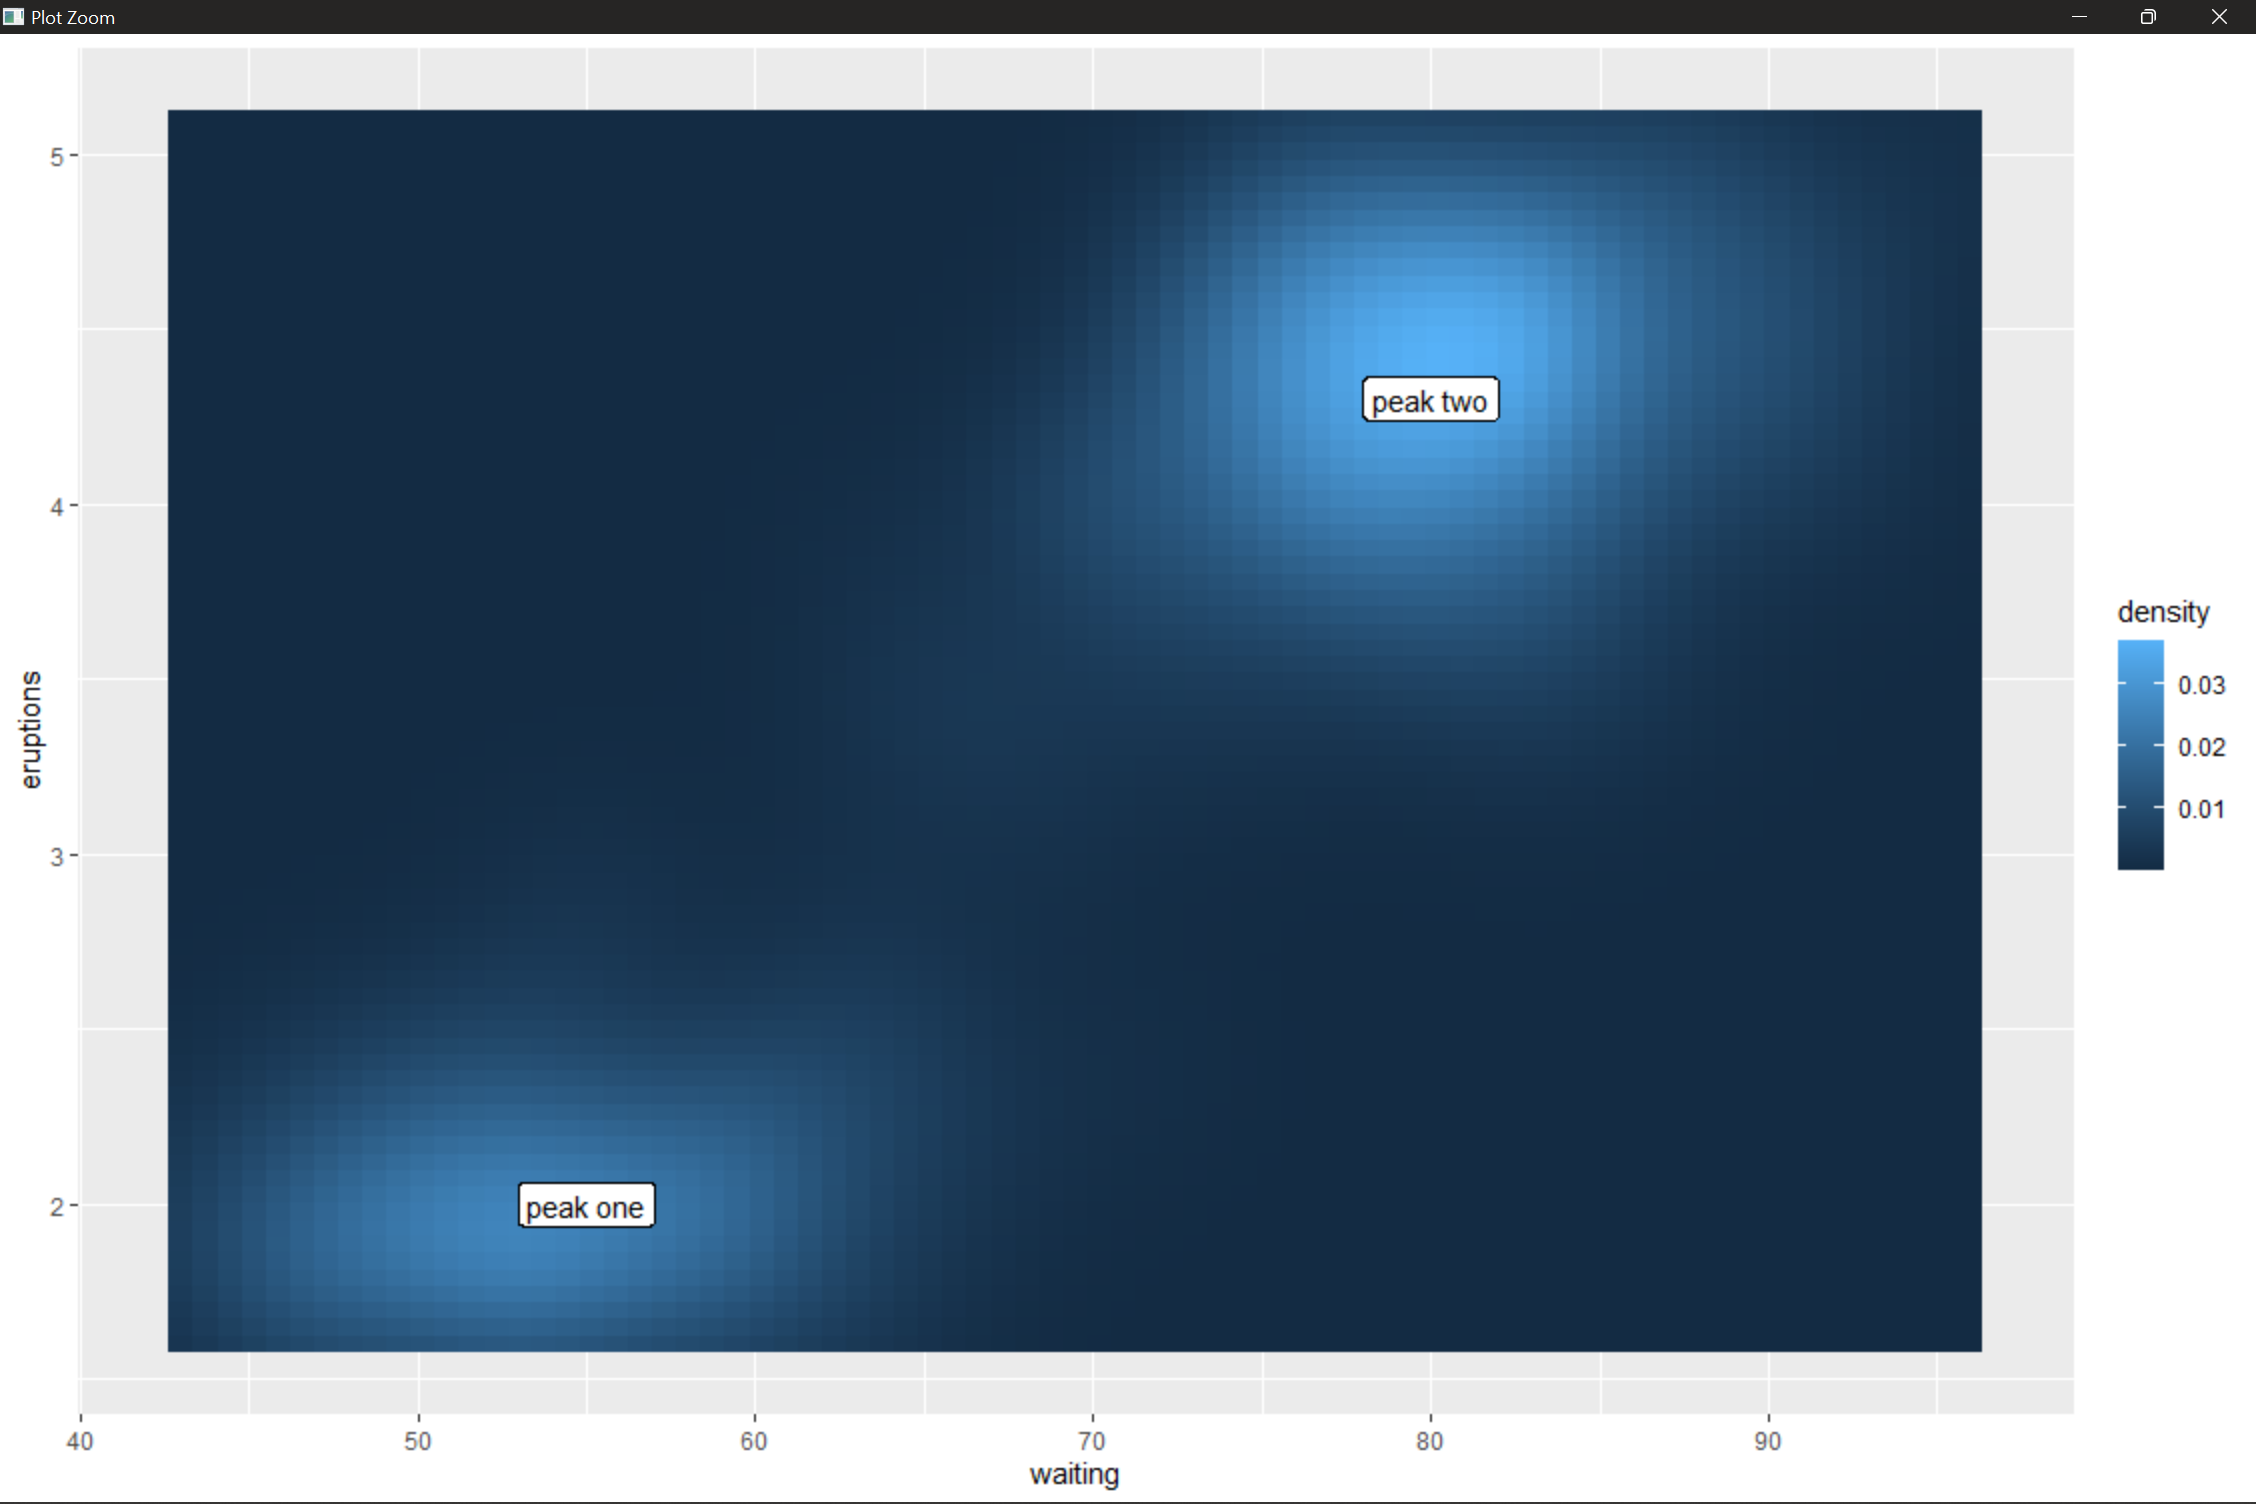
Task: Select the peak two annotation label
Action: point(1430,400)
